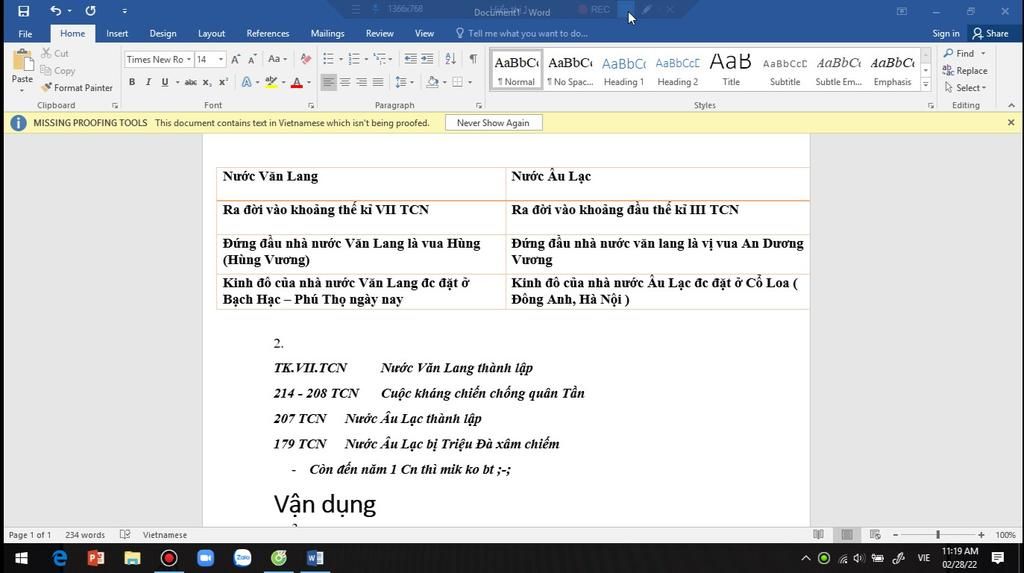Switch to Read Mode view
The height and width of the screenshot is (573, 1024).
pyautogui.click(x=818, y=534)
